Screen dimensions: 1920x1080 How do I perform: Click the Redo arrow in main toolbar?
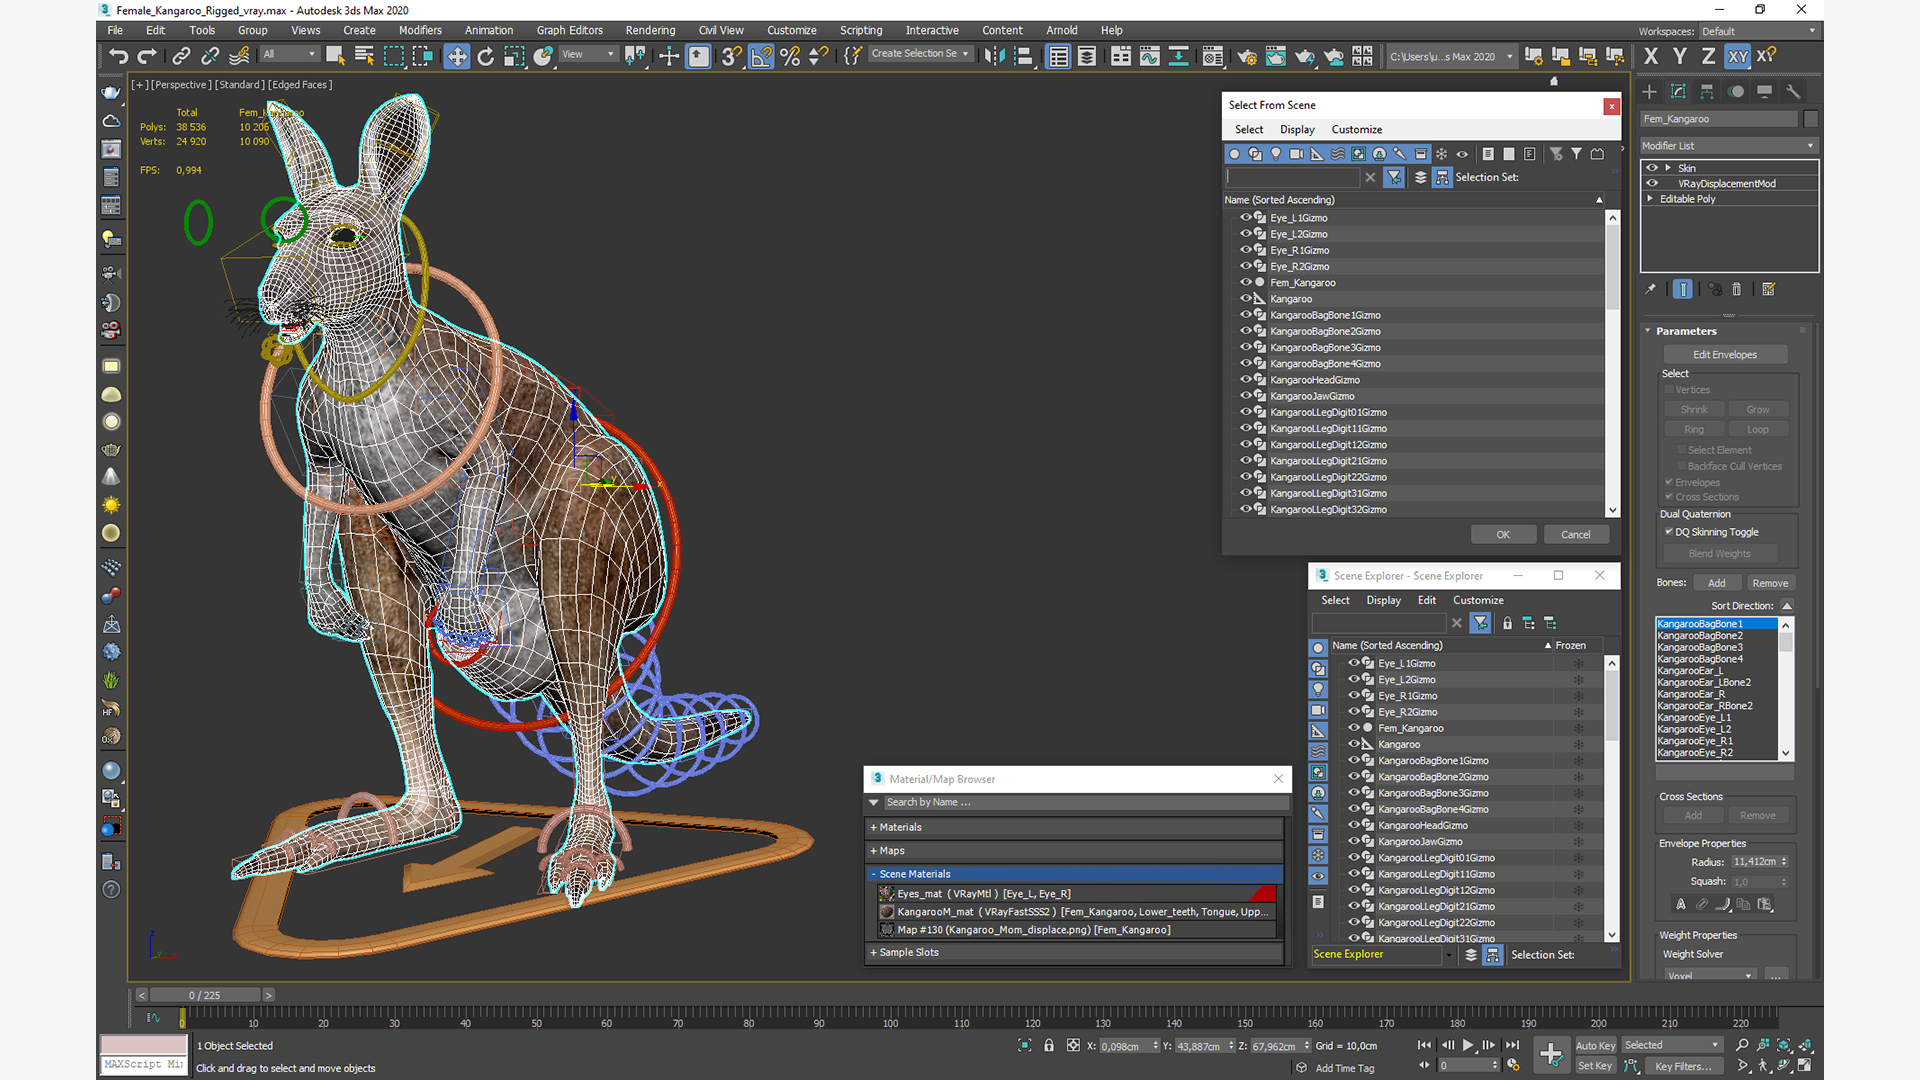(x=147, y=56)
